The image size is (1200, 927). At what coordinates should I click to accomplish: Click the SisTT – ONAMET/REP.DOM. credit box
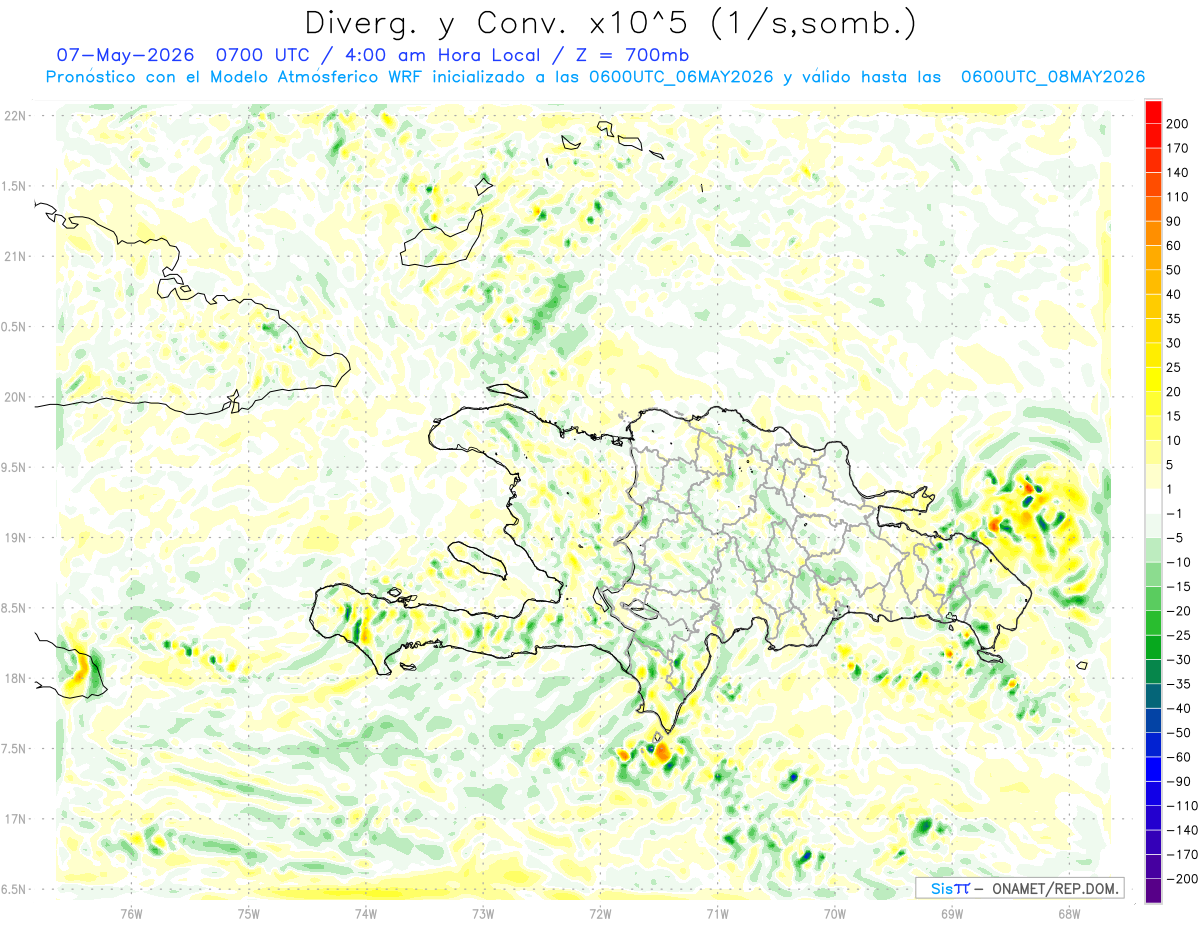(x=1019, y=888)
